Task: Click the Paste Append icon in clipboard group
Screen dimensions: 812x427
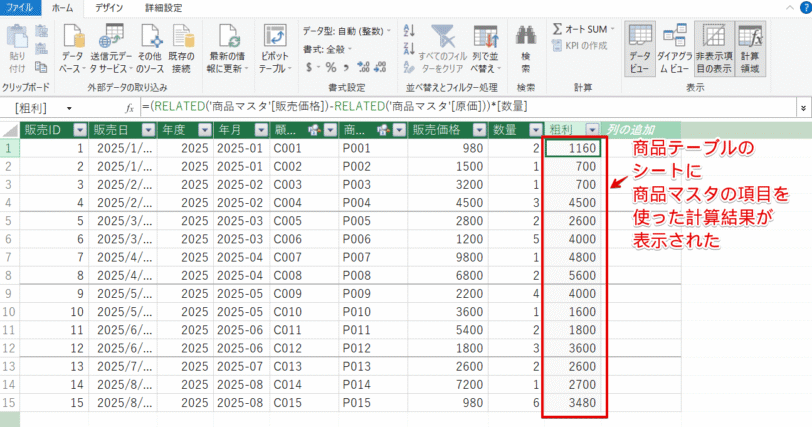Action: pyautogui.click(x=41, y=31)
